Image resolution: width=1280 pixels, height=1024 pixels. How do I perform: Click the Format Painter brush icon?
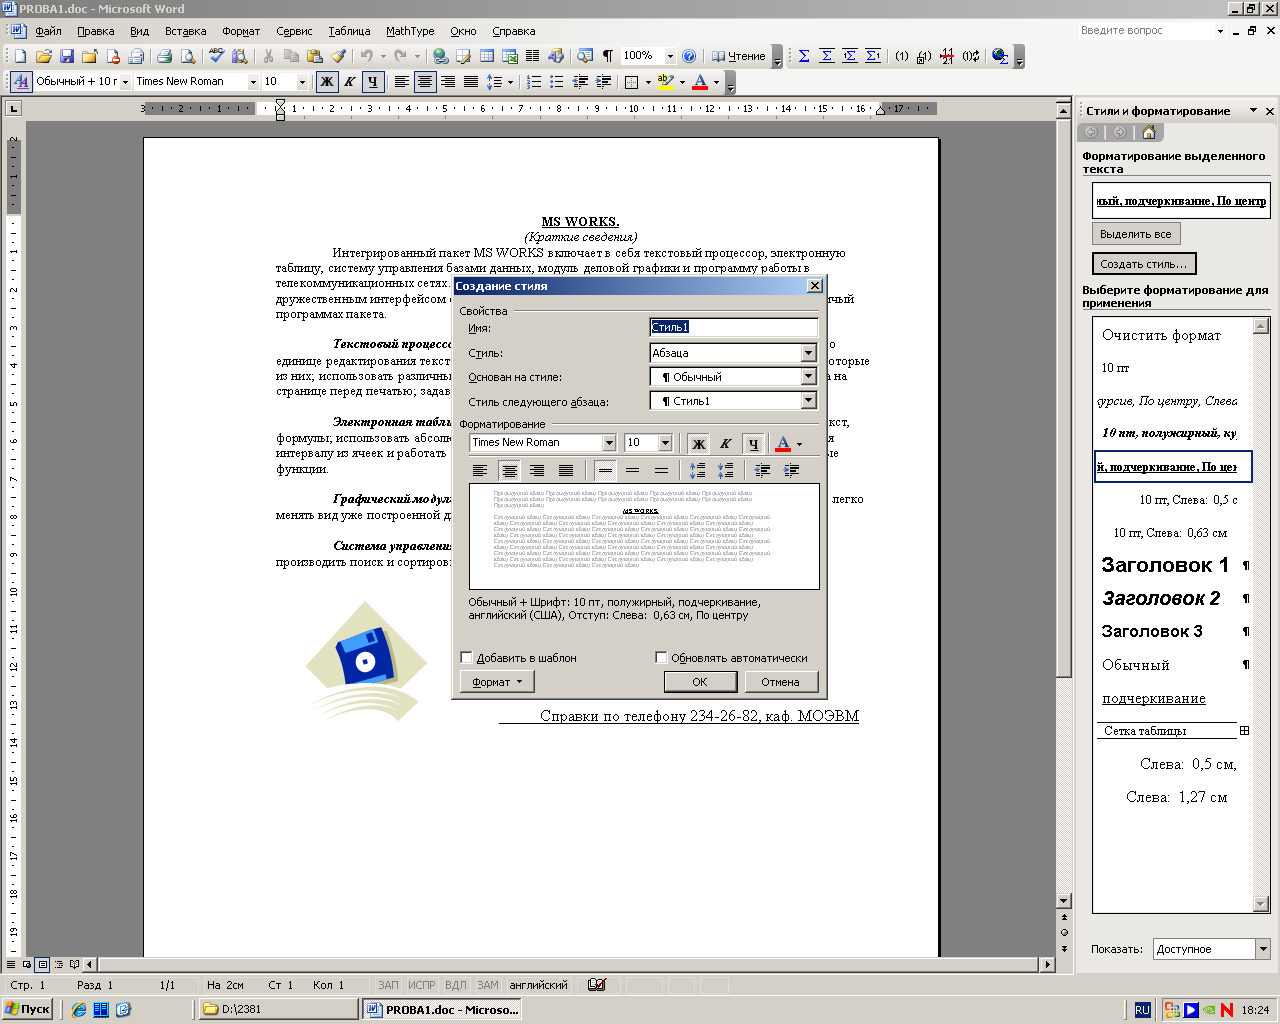coord(339,56)
